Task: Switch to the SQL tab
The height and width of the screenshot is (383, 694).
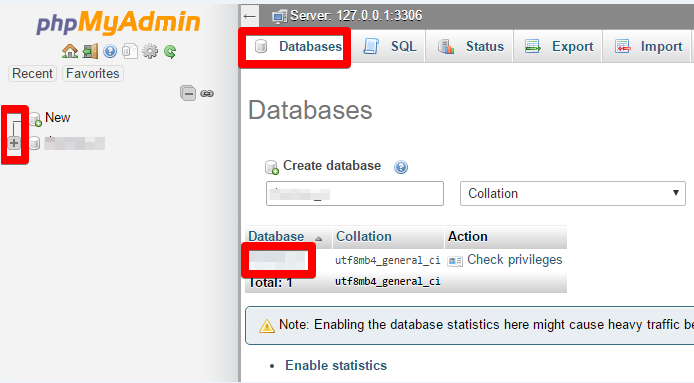Action: click(x=390, y=46)
